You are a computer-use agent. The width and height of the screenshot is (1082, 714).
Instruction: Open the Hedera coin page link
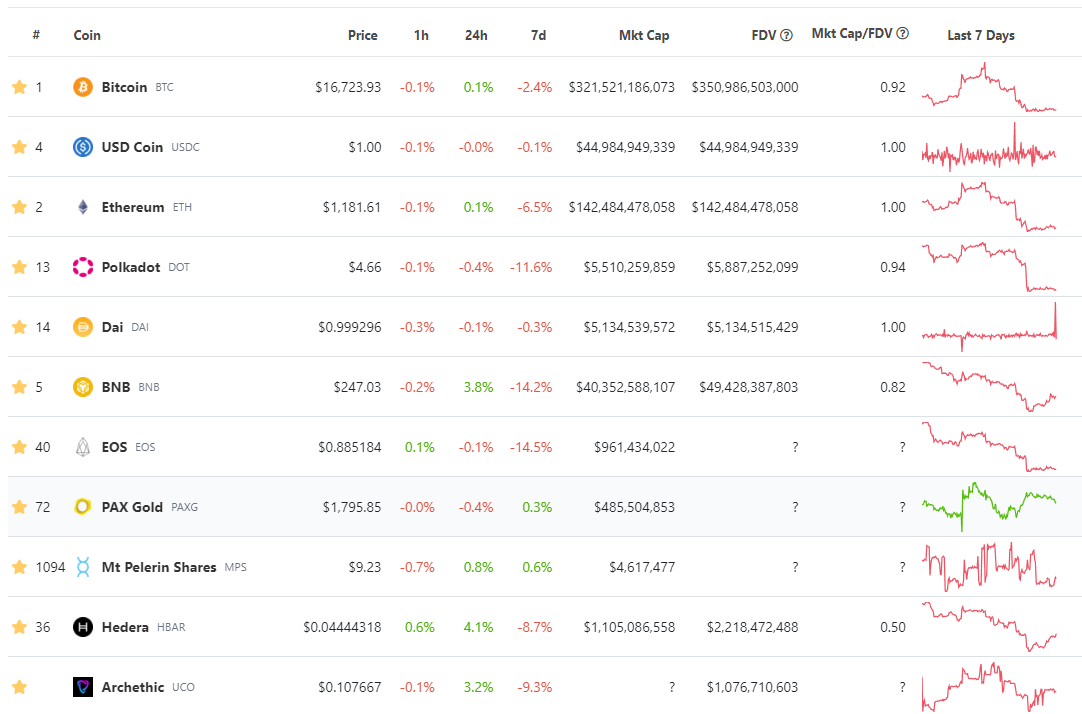pos(125,627)
